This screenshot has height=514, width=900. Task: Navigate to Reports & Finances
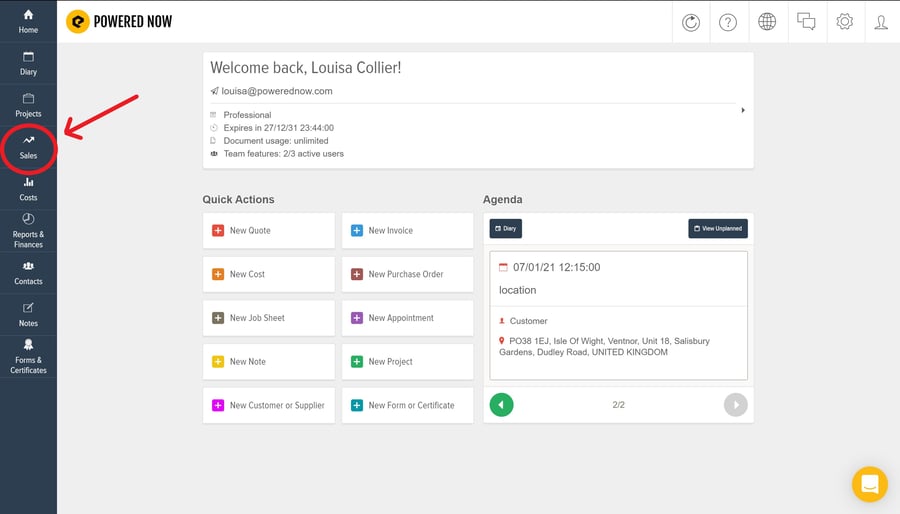28,230
